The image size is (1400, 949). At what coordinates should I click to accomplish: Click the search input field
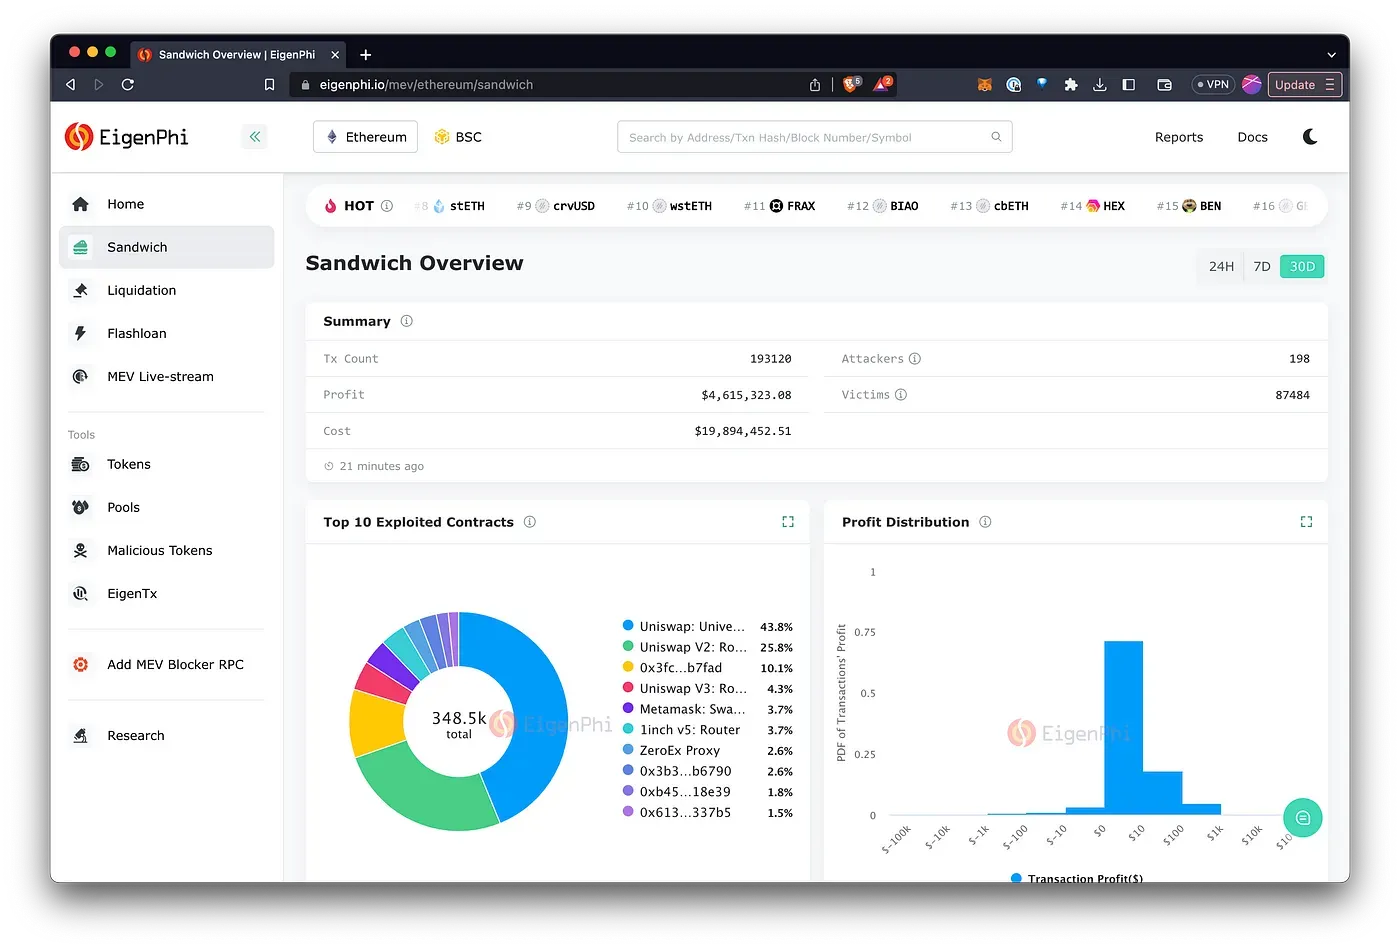pos(815,137)
